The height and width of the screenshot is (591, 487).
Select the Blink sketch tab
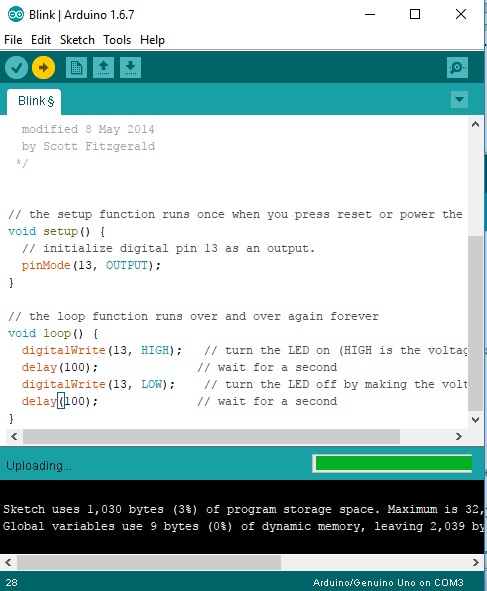(x=34, y=101)
